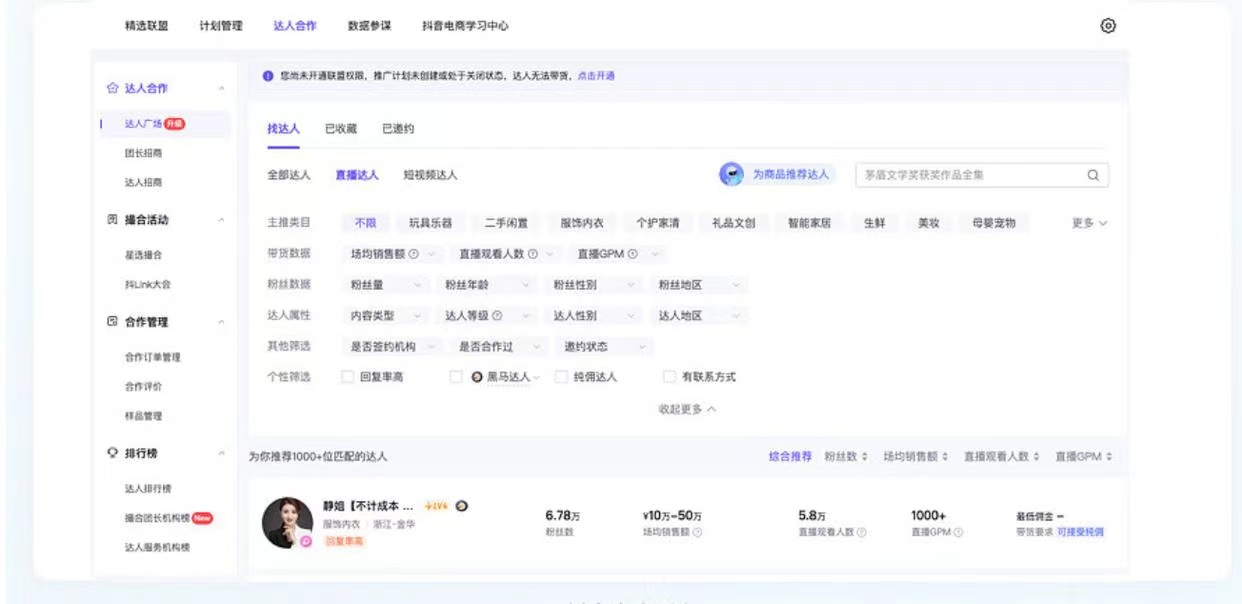Collapse the 排行榜 sidebar section chevron
The image size is (1242, 604).
(x=221, y=454)
